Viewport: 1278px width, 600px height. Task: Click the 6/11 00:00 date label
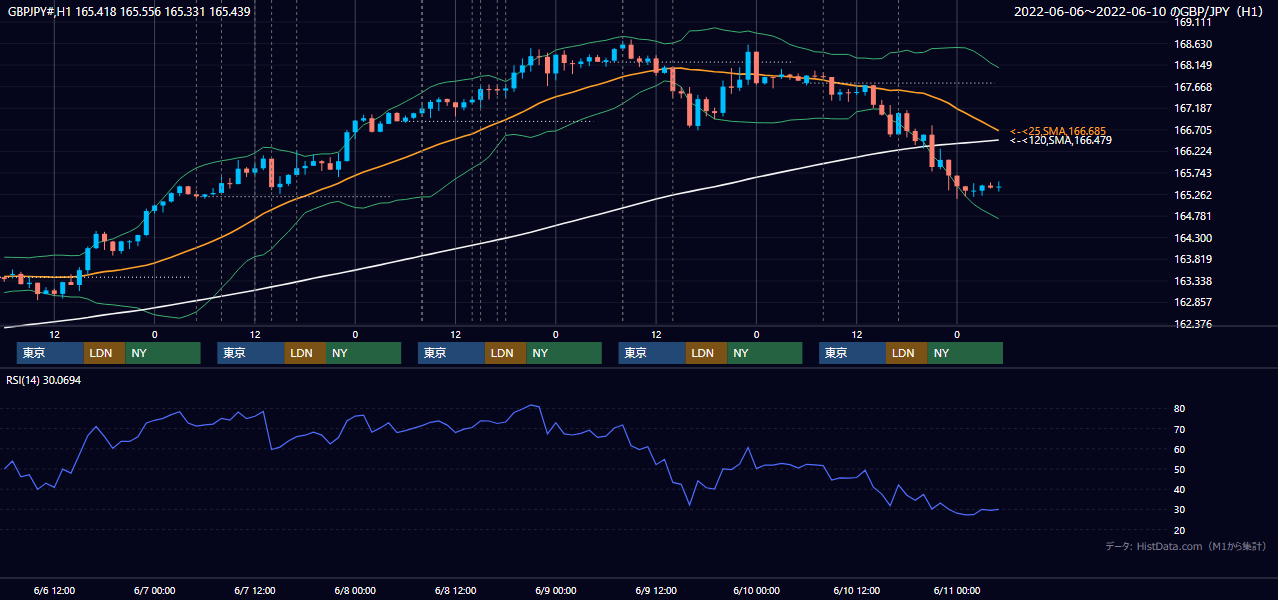tap(957, 590)
